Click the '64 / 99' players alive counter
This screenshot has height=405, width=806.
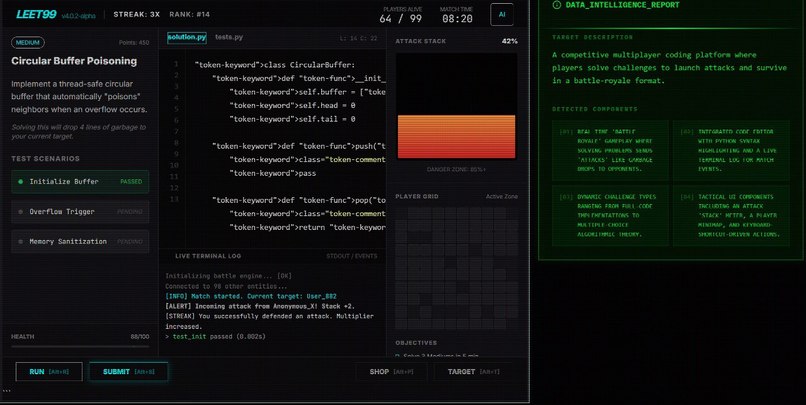click(400, 19)
